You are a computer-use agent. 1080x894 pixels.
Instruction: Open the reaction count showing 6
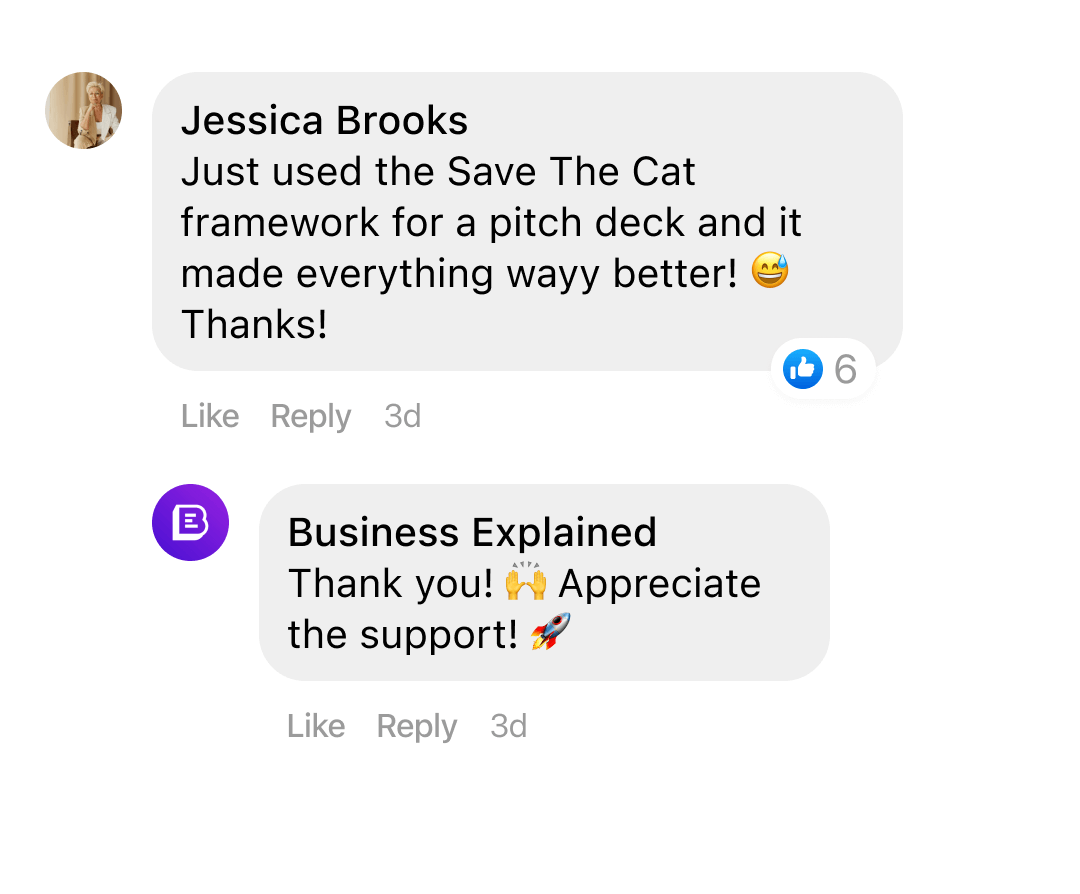[x=845, y=370]
